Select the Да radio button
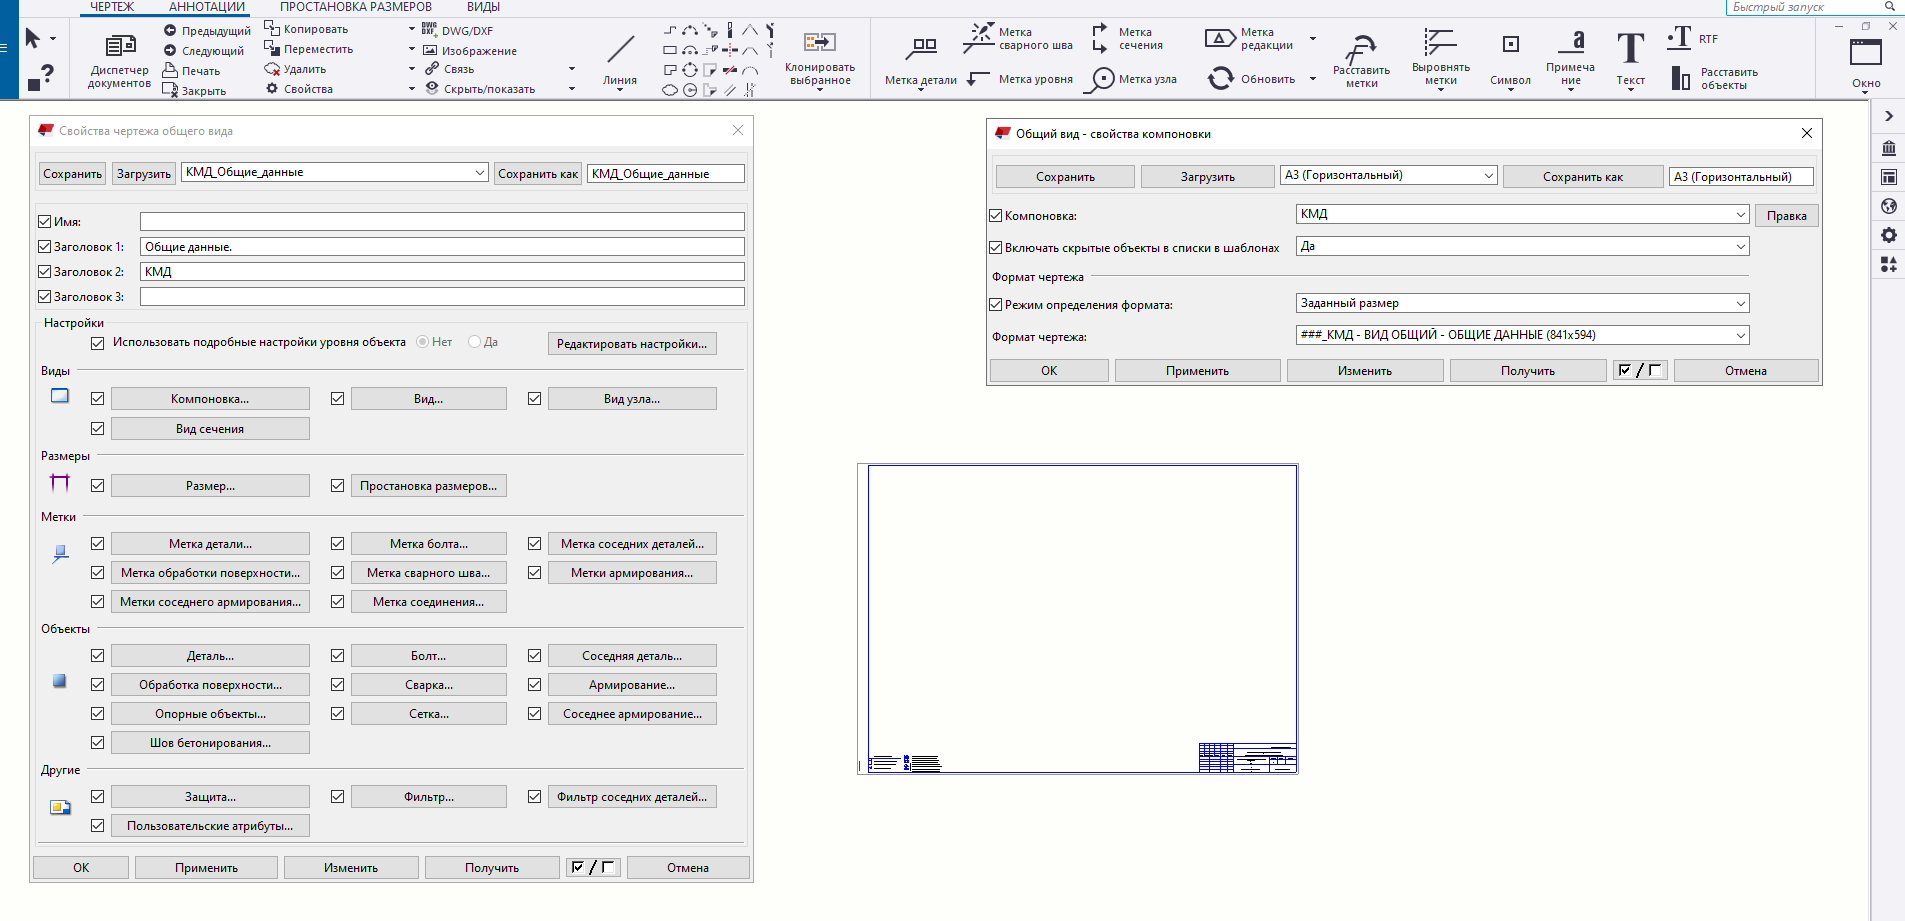 475,342
